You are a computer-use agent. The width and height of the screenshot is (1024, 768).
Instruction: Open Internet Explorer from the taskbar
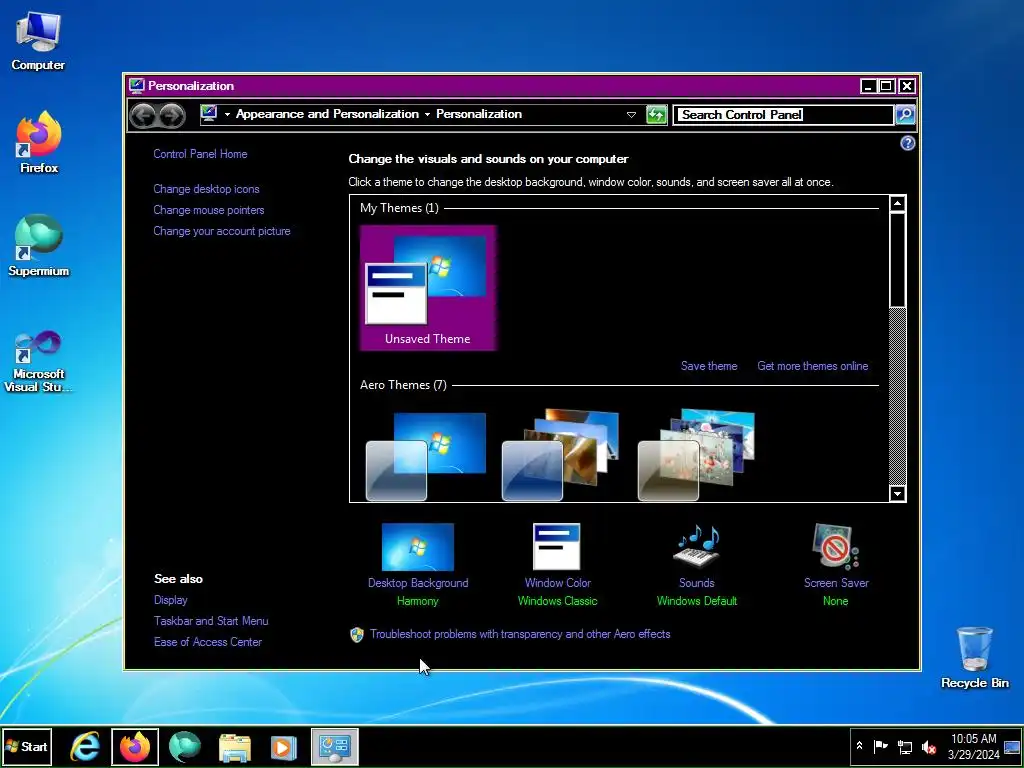85,746
